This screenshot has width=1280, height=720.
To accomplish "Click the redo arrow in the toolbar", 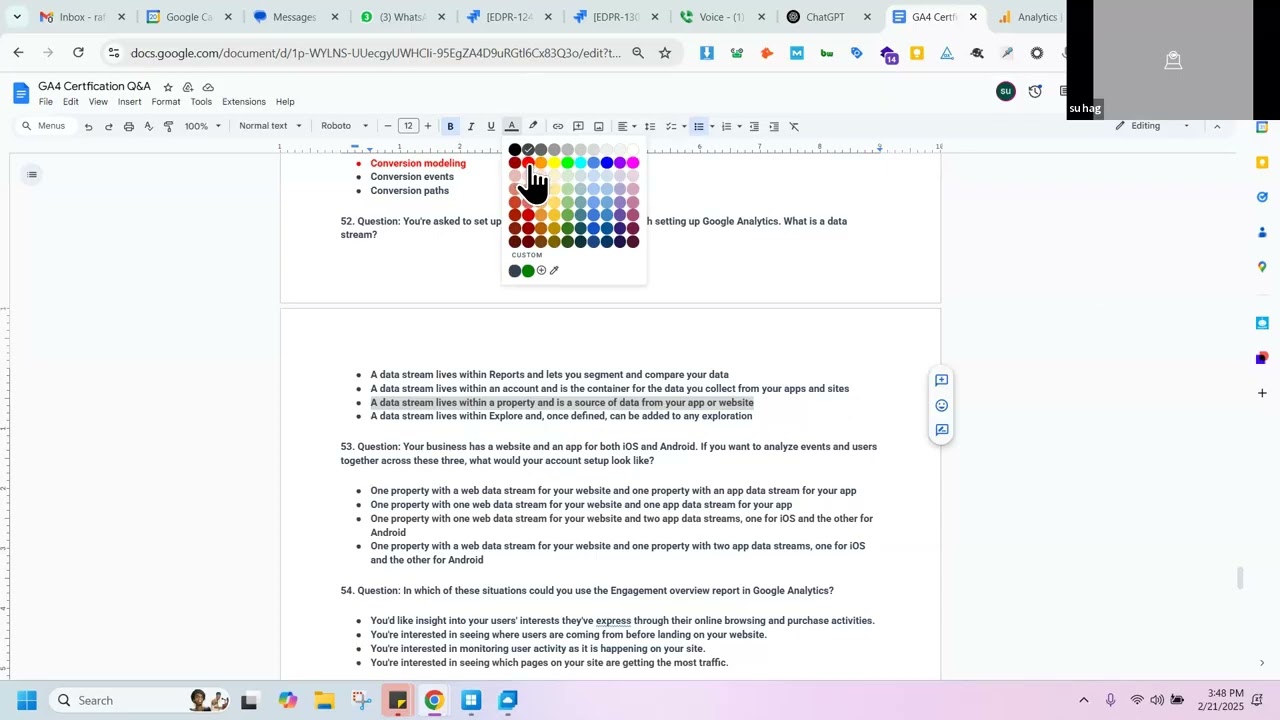I will coord(108,126).
